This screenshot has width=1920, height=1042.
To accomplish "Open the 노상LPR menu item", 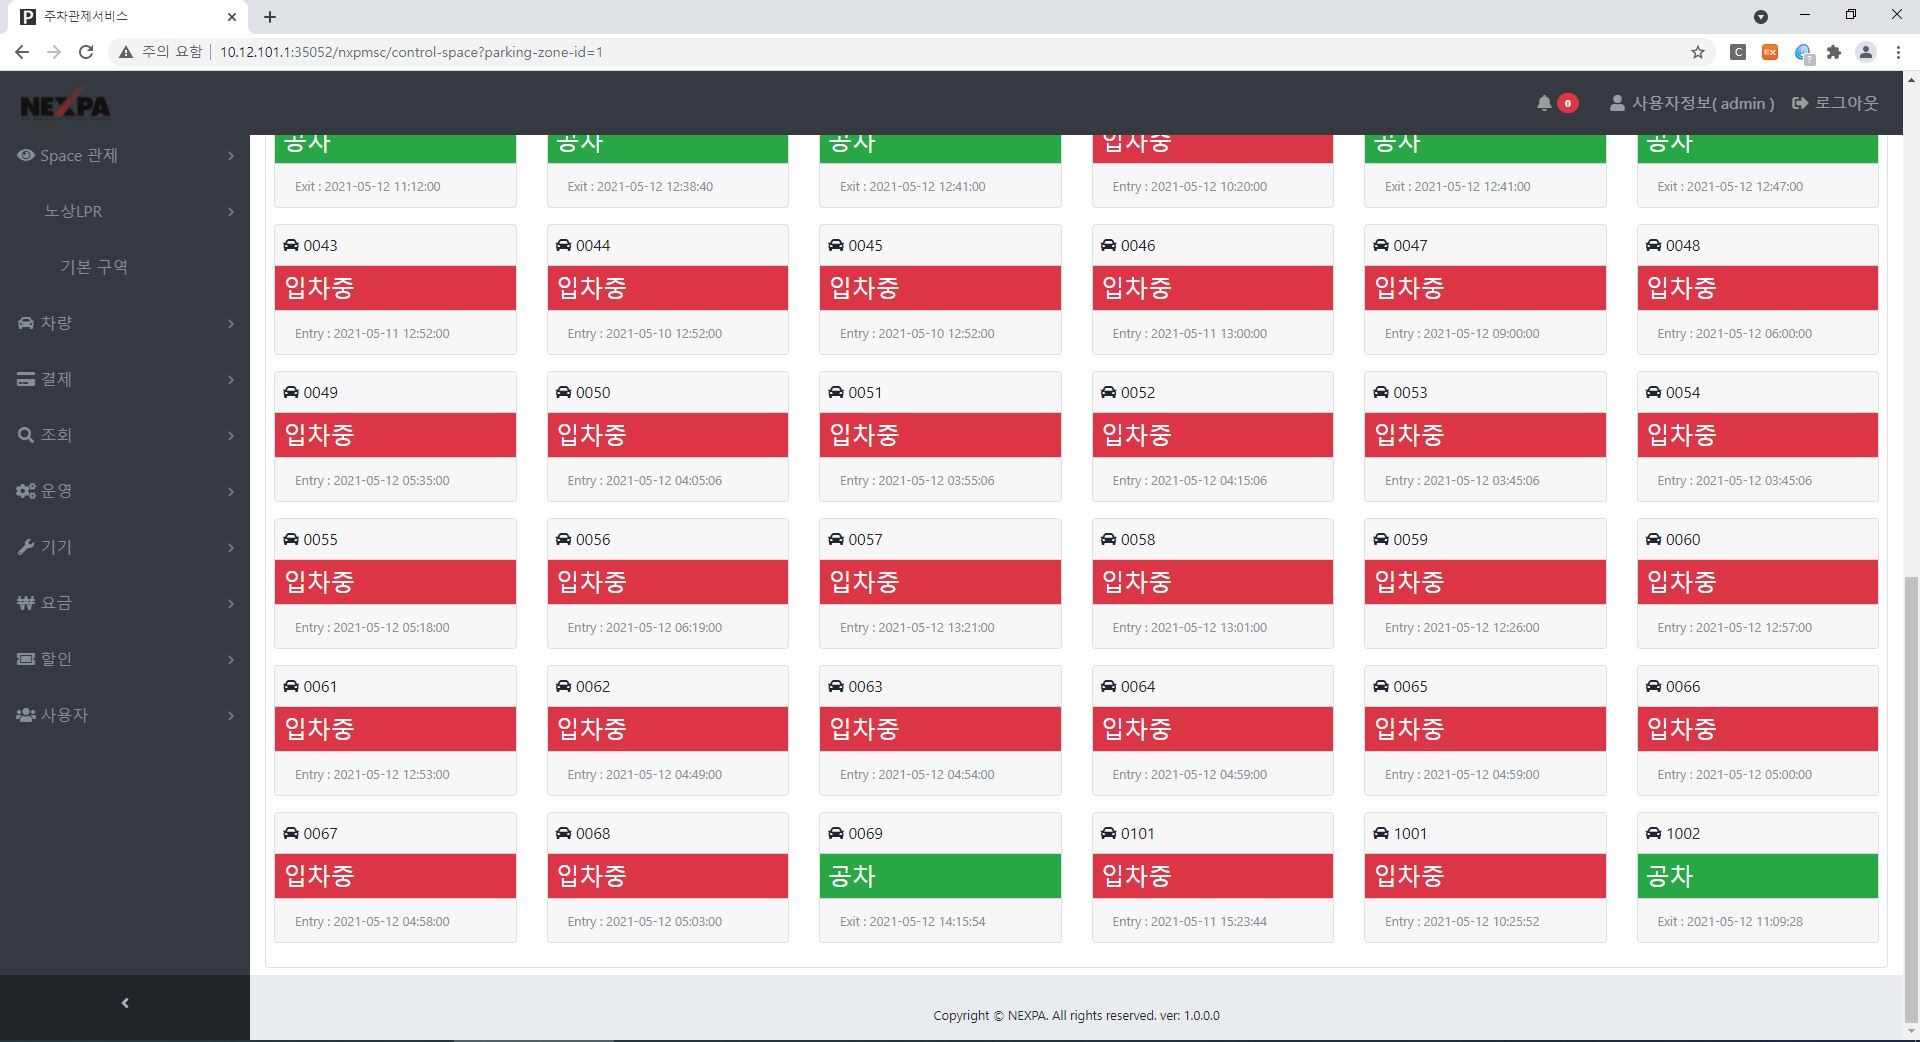I will pos(73,211).
